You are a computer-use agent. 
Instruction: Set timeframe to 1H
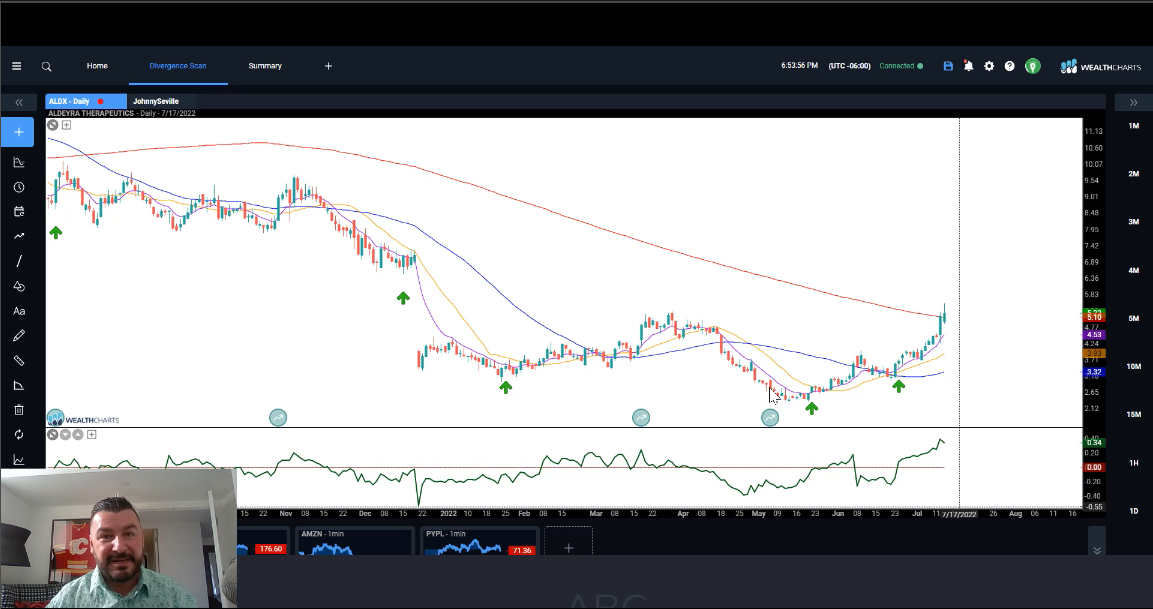click(x=1133, y=463)
